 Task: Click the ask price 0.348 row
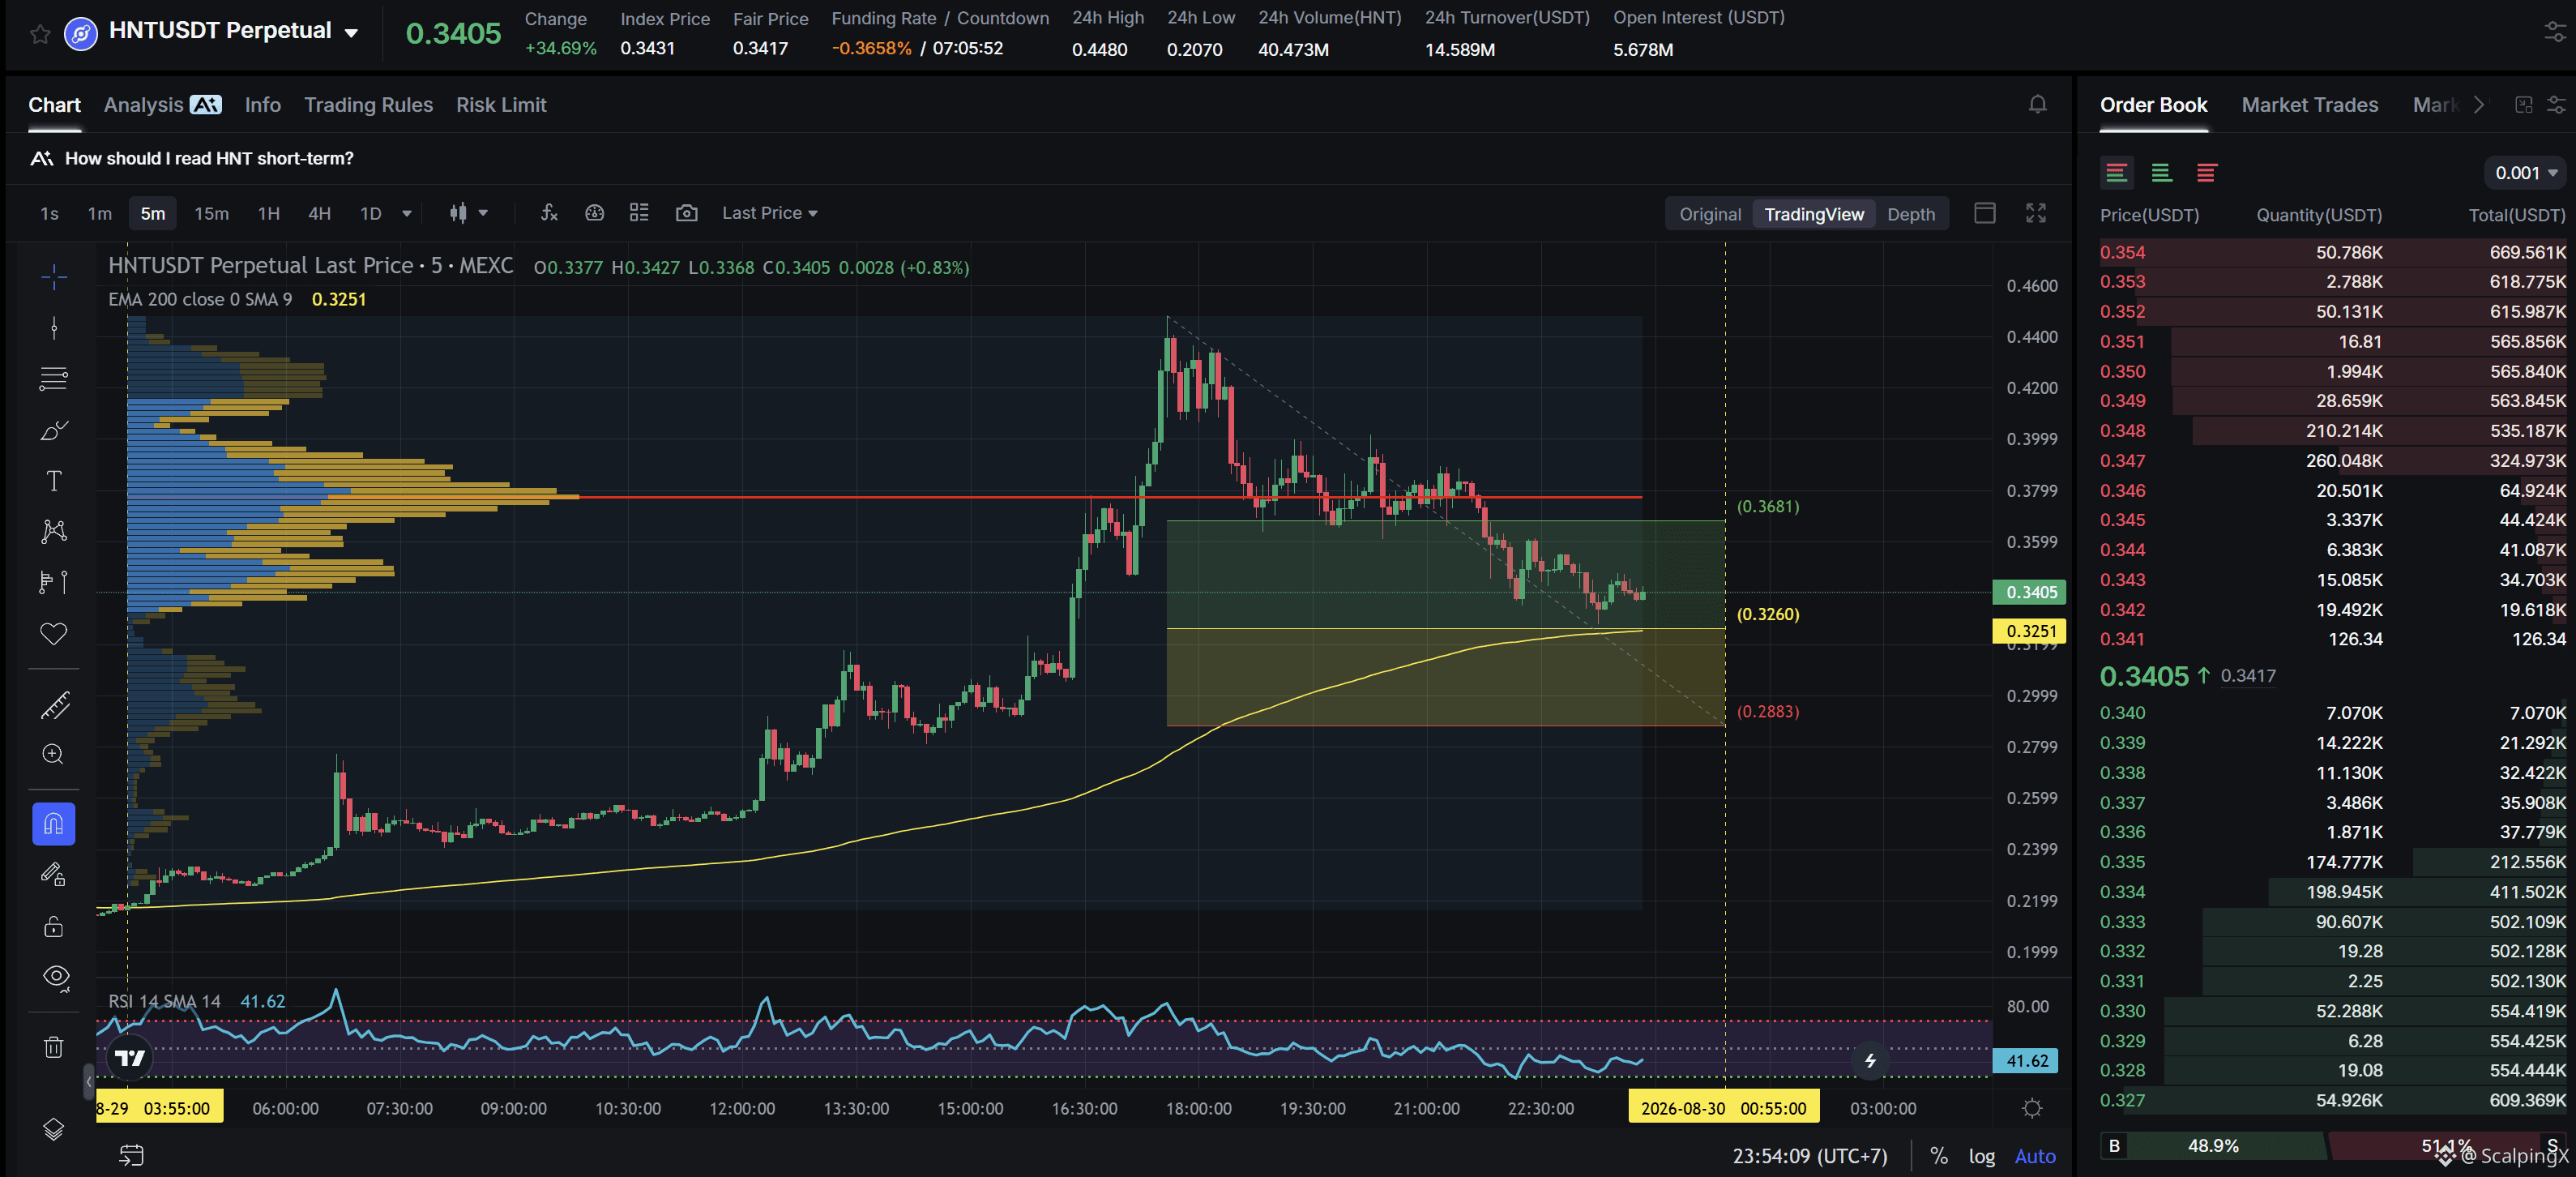[x=2332, y=431]
